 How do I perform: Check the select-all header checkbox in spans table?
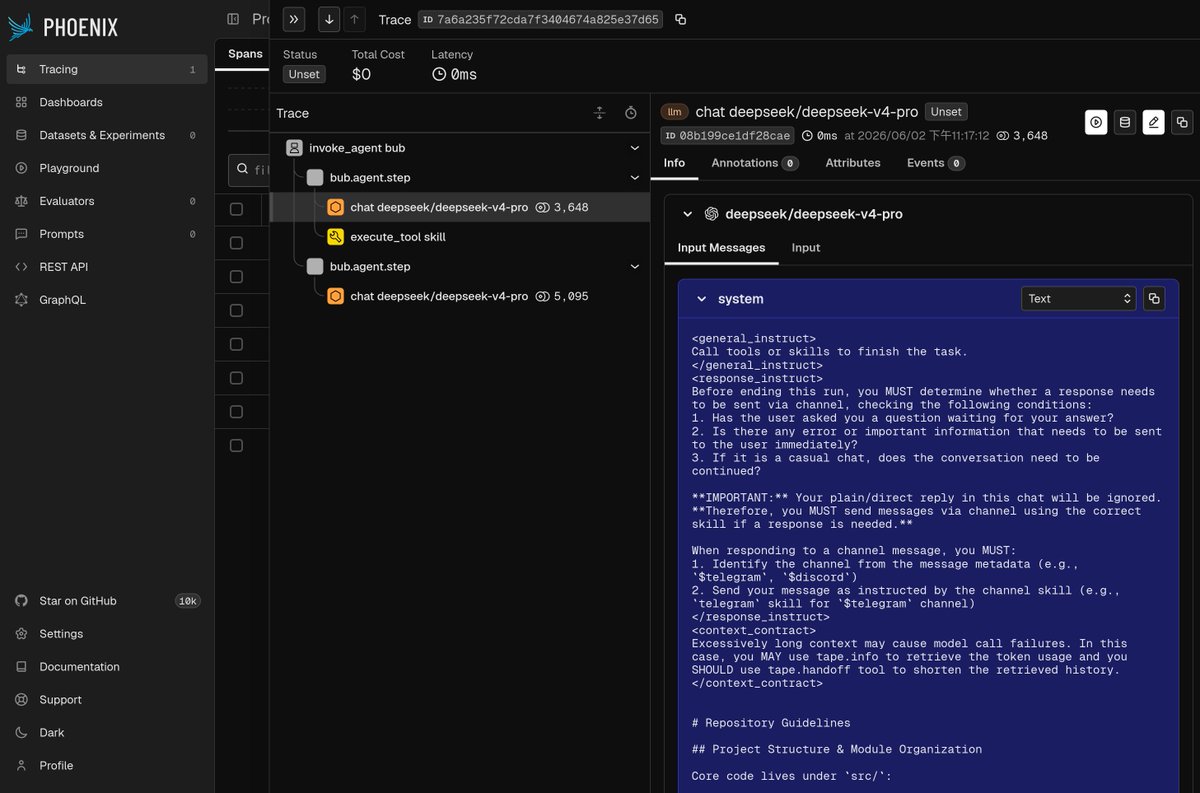(236, 209)
